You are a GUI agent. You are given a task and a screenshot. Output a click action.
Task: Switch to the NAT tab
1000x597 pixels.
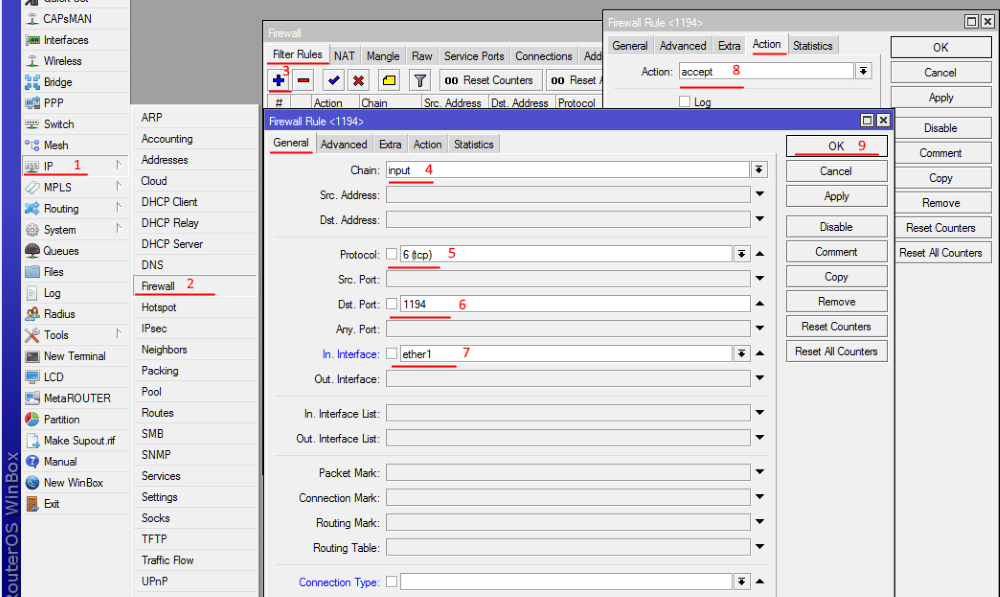(x=344, y=56)
